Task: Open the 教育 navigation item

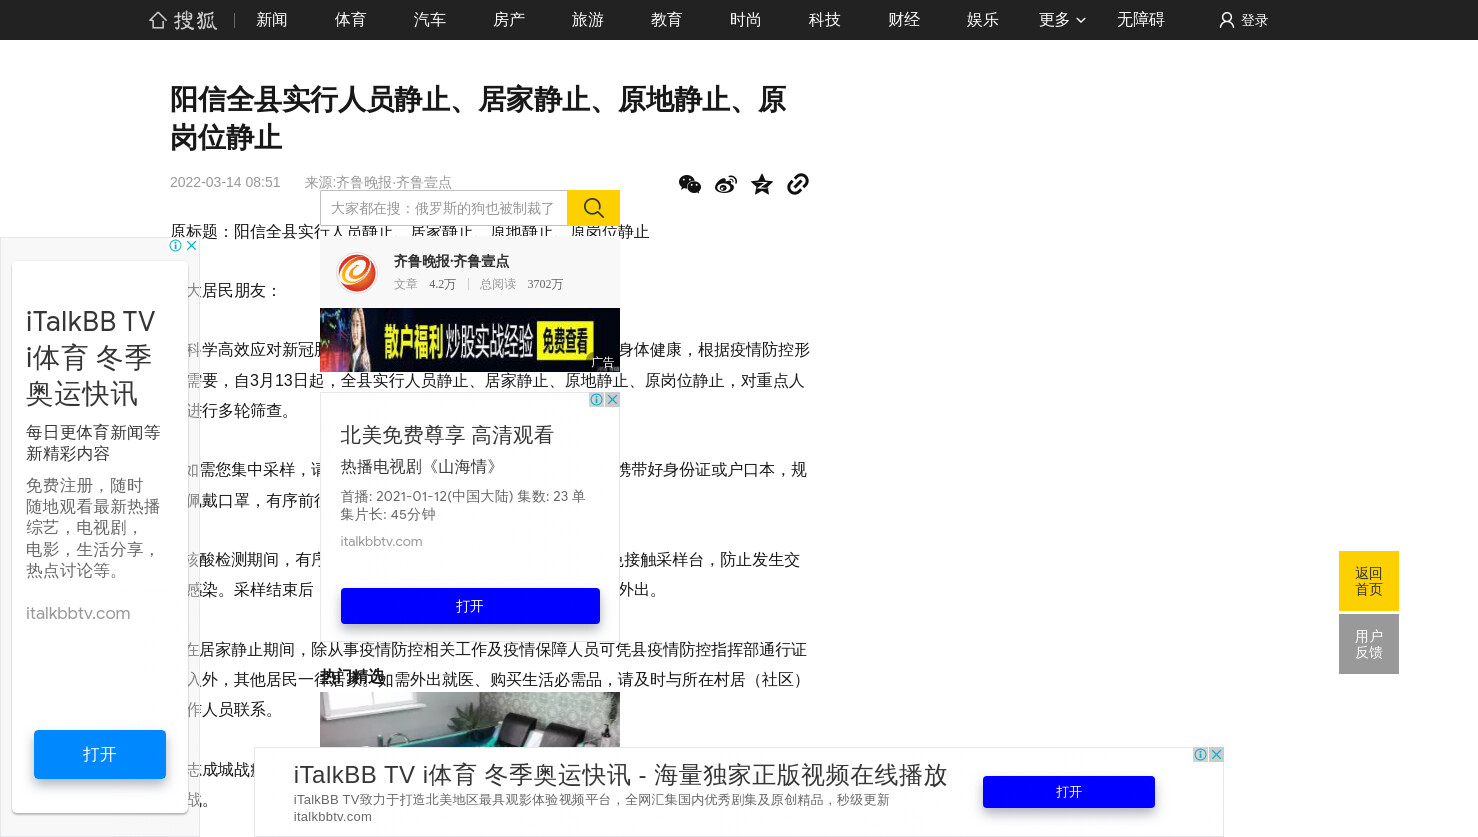Action: point(667,20)
